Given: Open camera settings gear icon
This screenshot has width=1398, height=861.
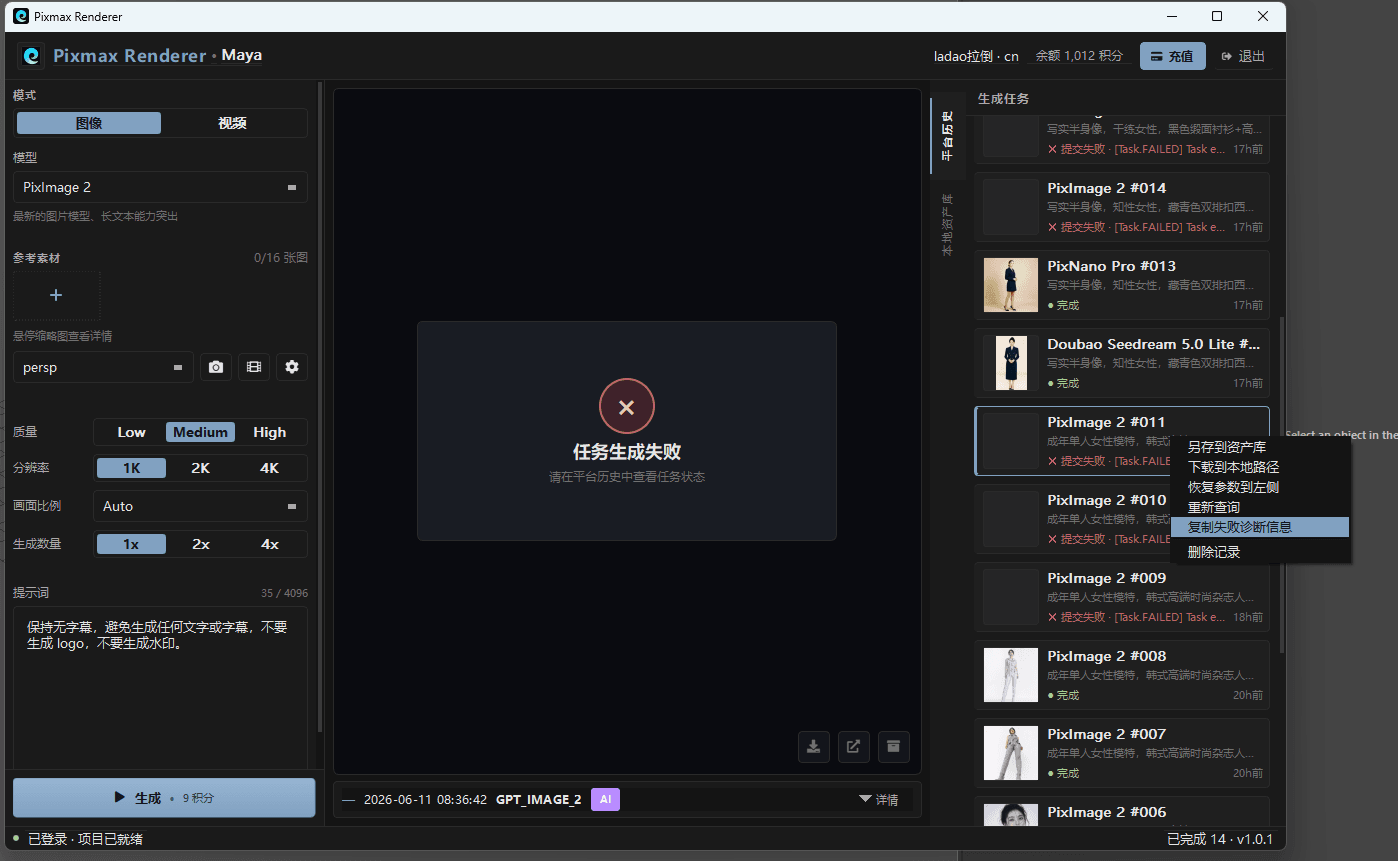Looking at the screenshot, I should click(x=292, y=367).
